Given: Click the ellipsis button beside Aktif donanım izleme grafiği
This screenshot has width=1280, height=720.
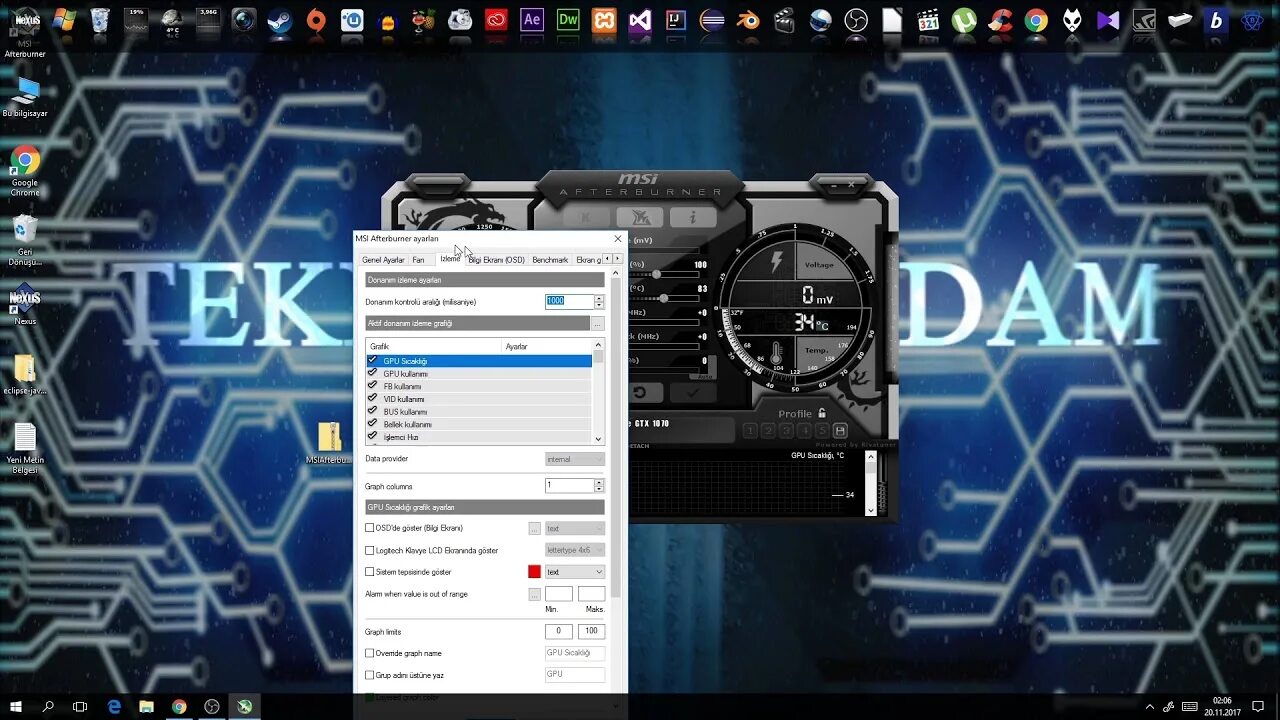Looking at the screenshot, I should (x=598, y=324).
